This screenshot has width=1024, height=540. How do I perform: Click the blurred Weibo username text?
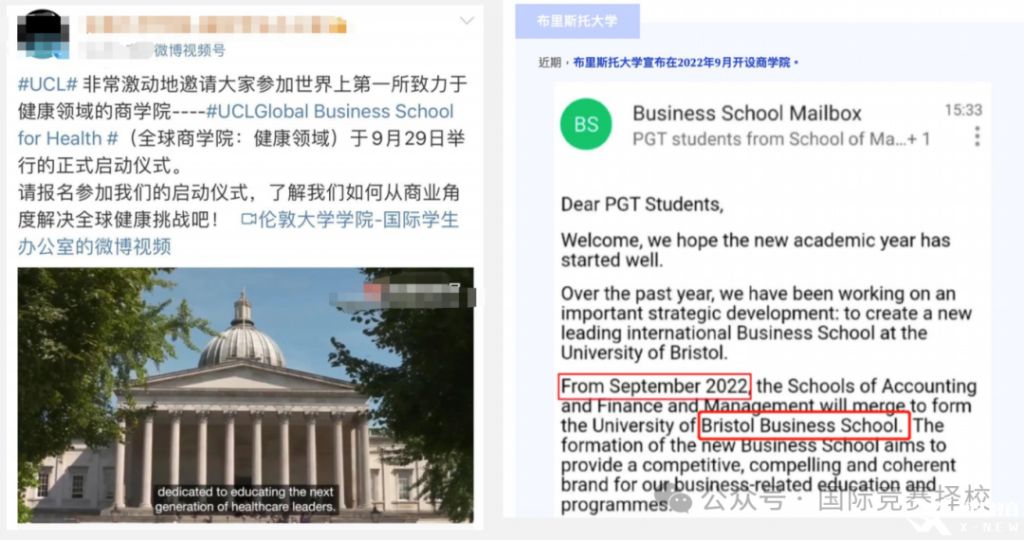(216, 25)
